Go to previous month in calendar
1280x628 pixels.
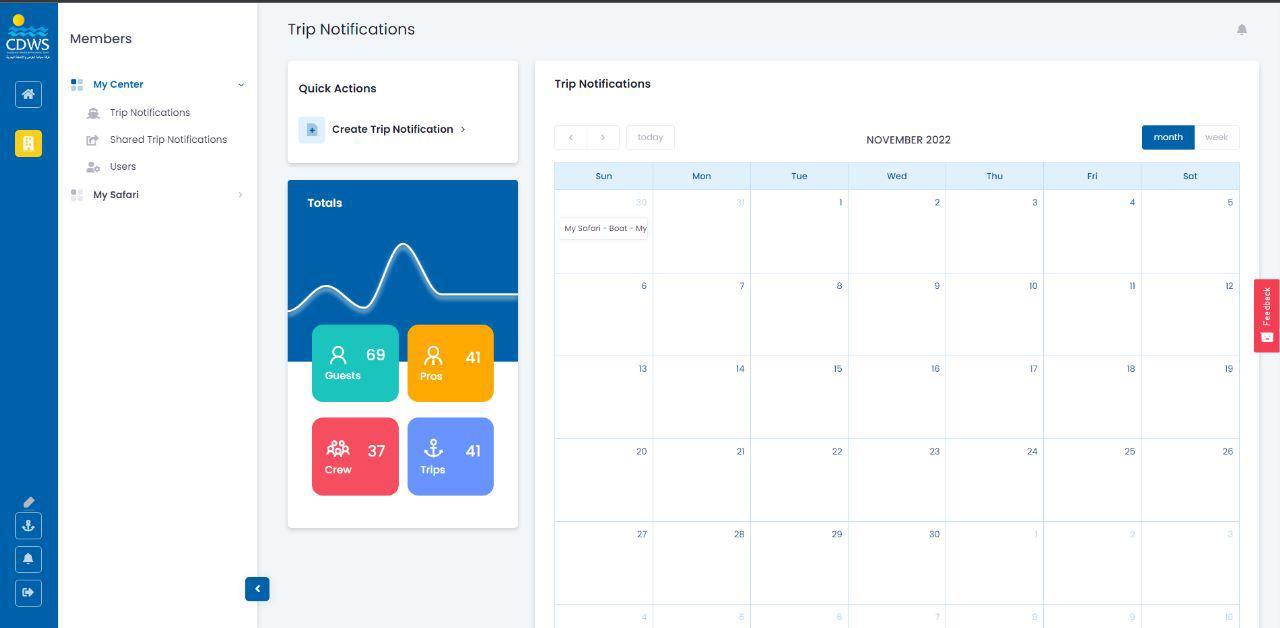(571, 137)
